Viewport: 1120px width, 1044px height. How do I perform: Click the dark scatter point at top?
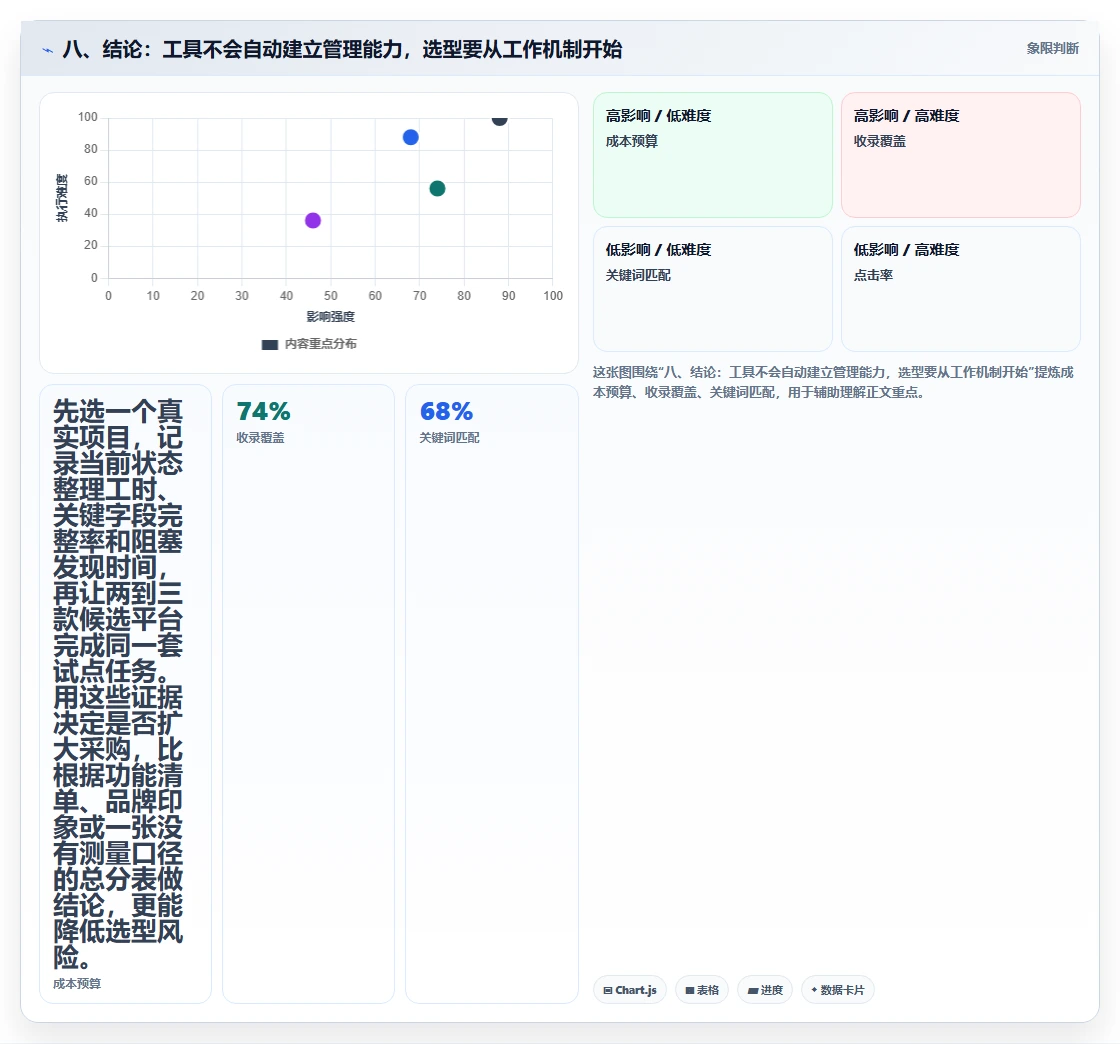(x=499, y=120)
